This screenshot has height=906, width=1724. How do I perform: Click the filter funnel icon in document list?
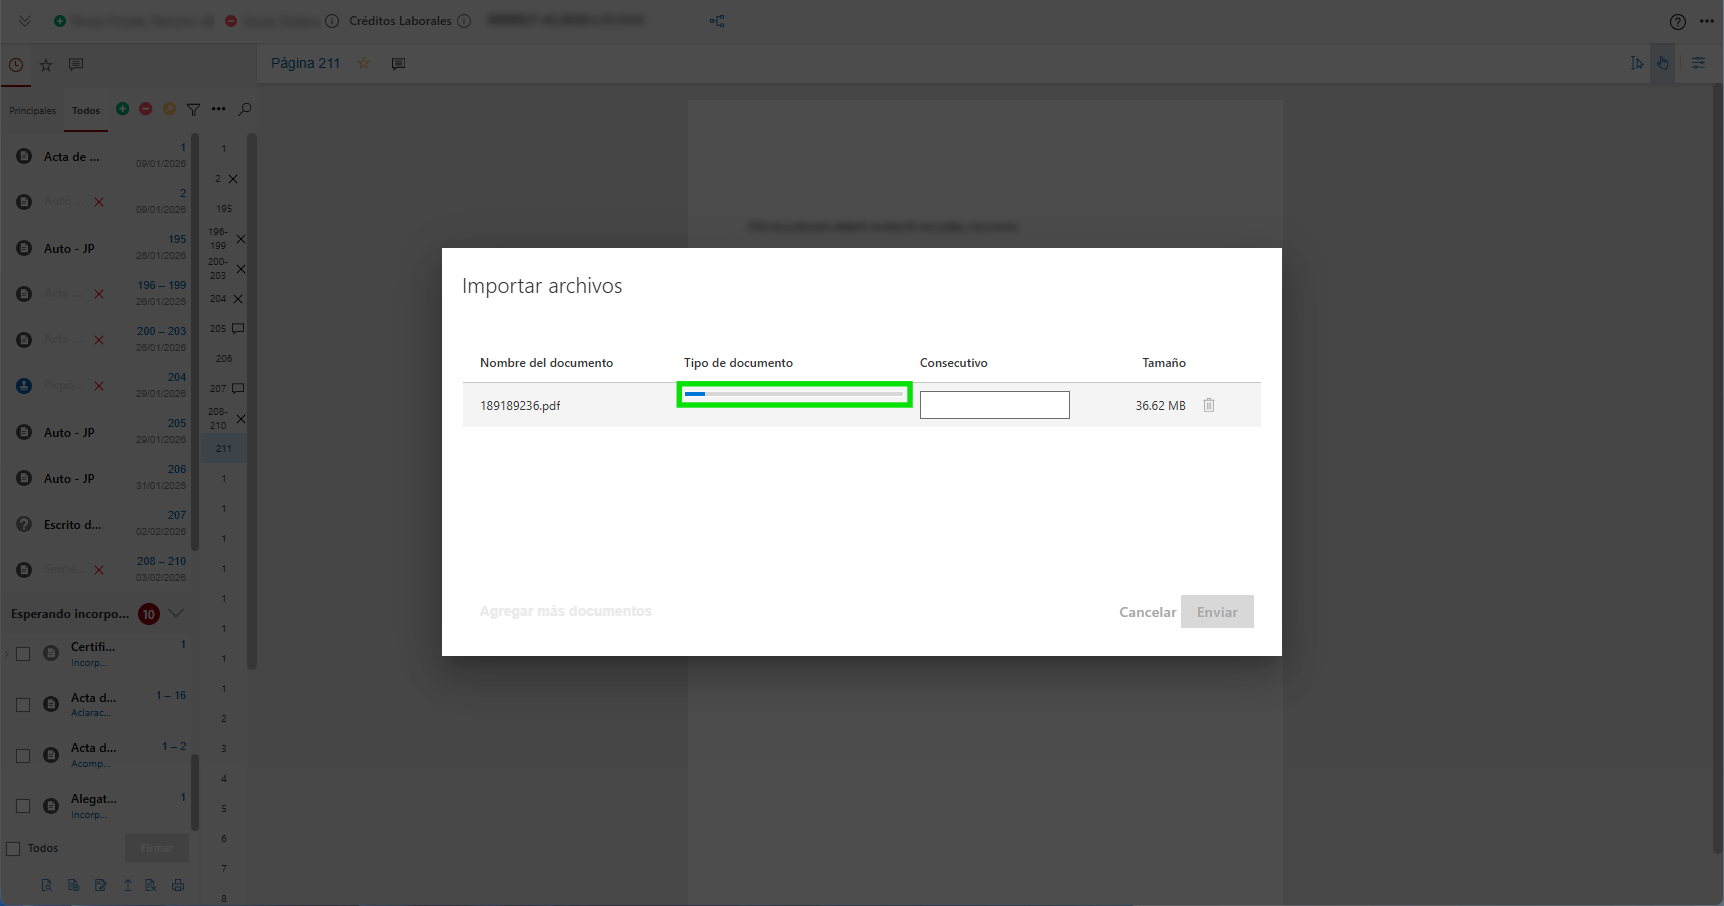[194, 109]
